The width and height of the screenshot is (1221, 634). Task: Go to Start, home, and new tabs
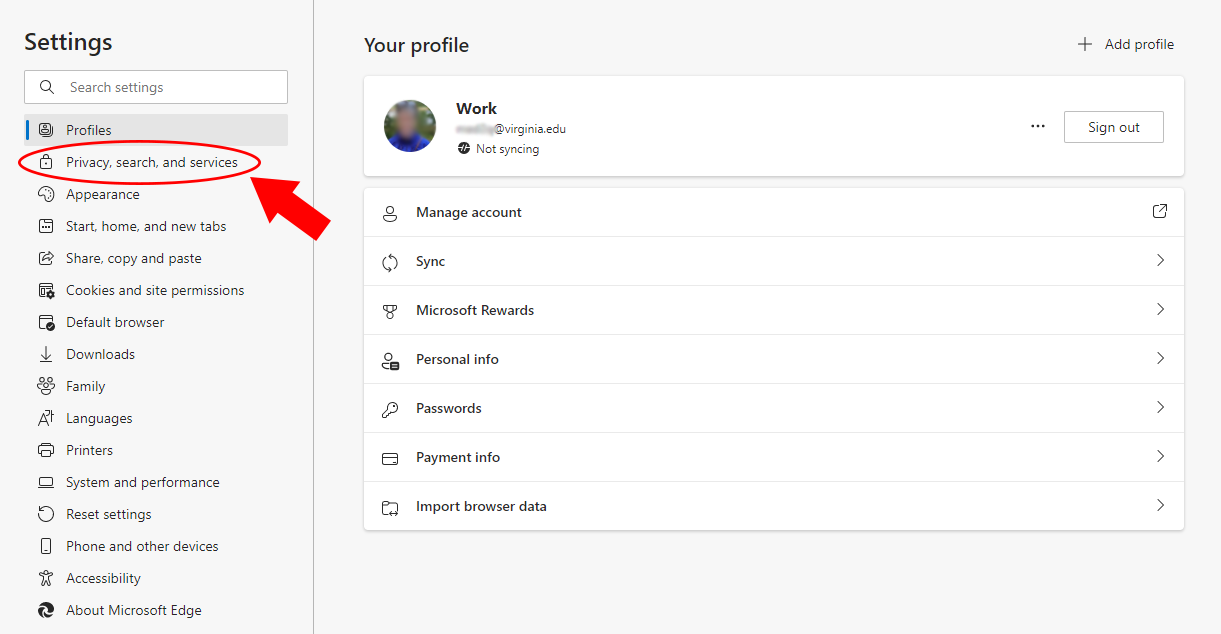[x=146, y=226]
